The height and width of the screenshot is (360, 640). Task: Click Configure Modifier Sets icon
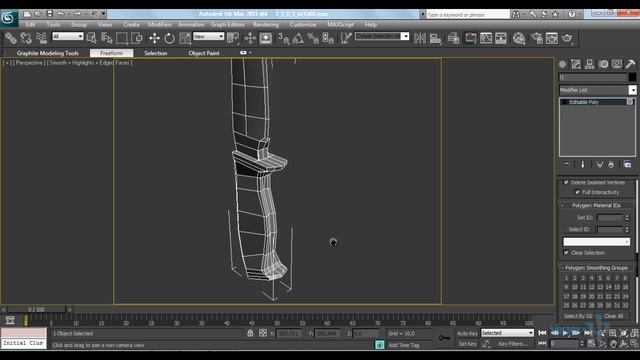[627, 164]
